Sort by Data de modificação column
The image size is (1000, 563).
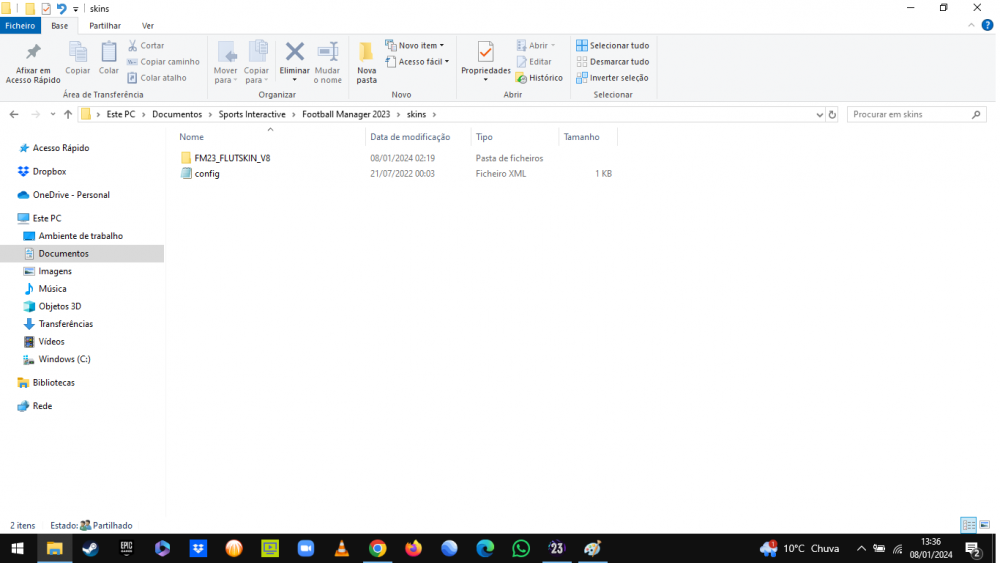click(410, 137)
